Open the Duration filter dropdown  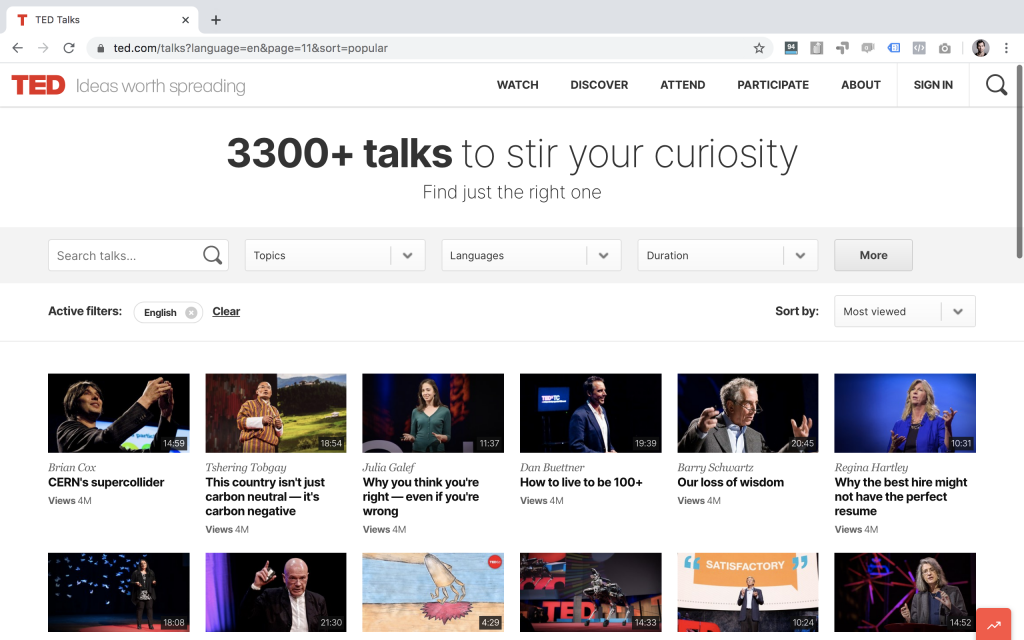pos(728,255)
